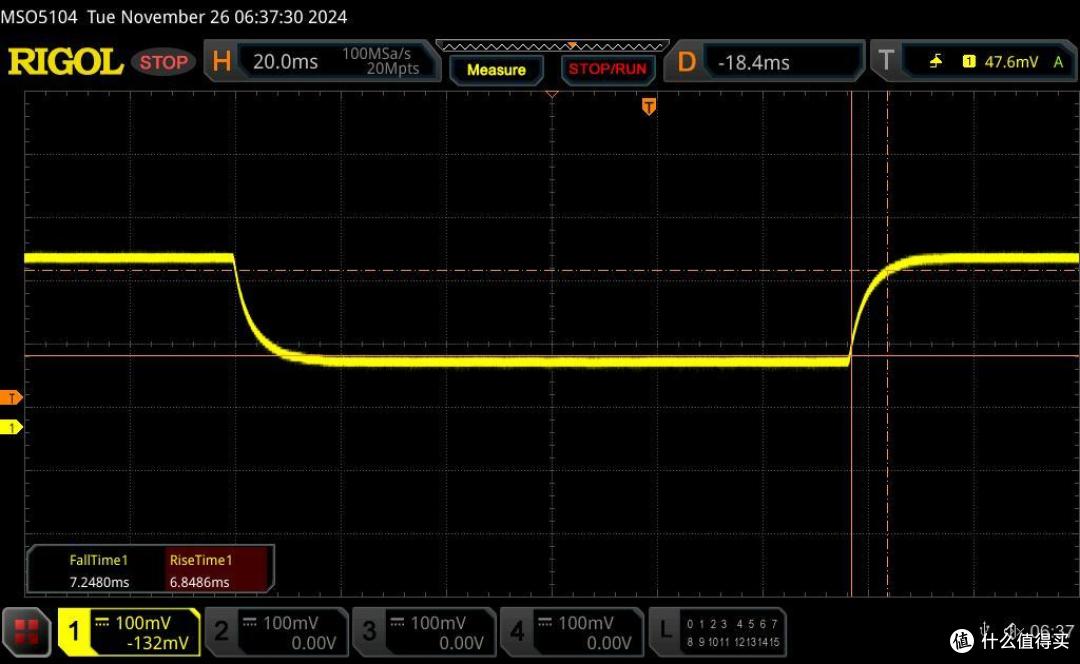
Task: Open trigger settings showing 47.6mV
Action: point(975,61)
